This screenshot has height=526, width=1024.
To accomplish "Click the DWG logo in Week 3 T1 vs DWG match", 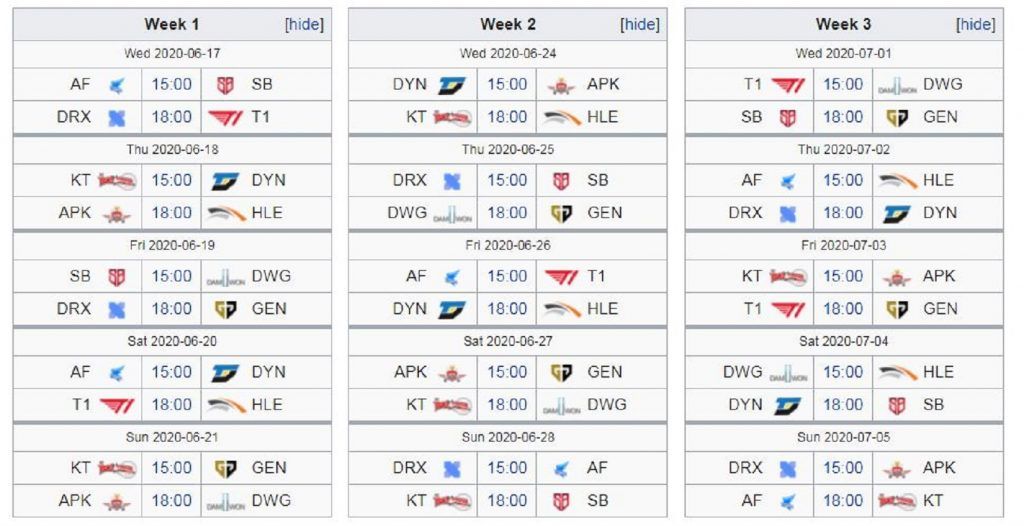I will click(x=897, y=85).
